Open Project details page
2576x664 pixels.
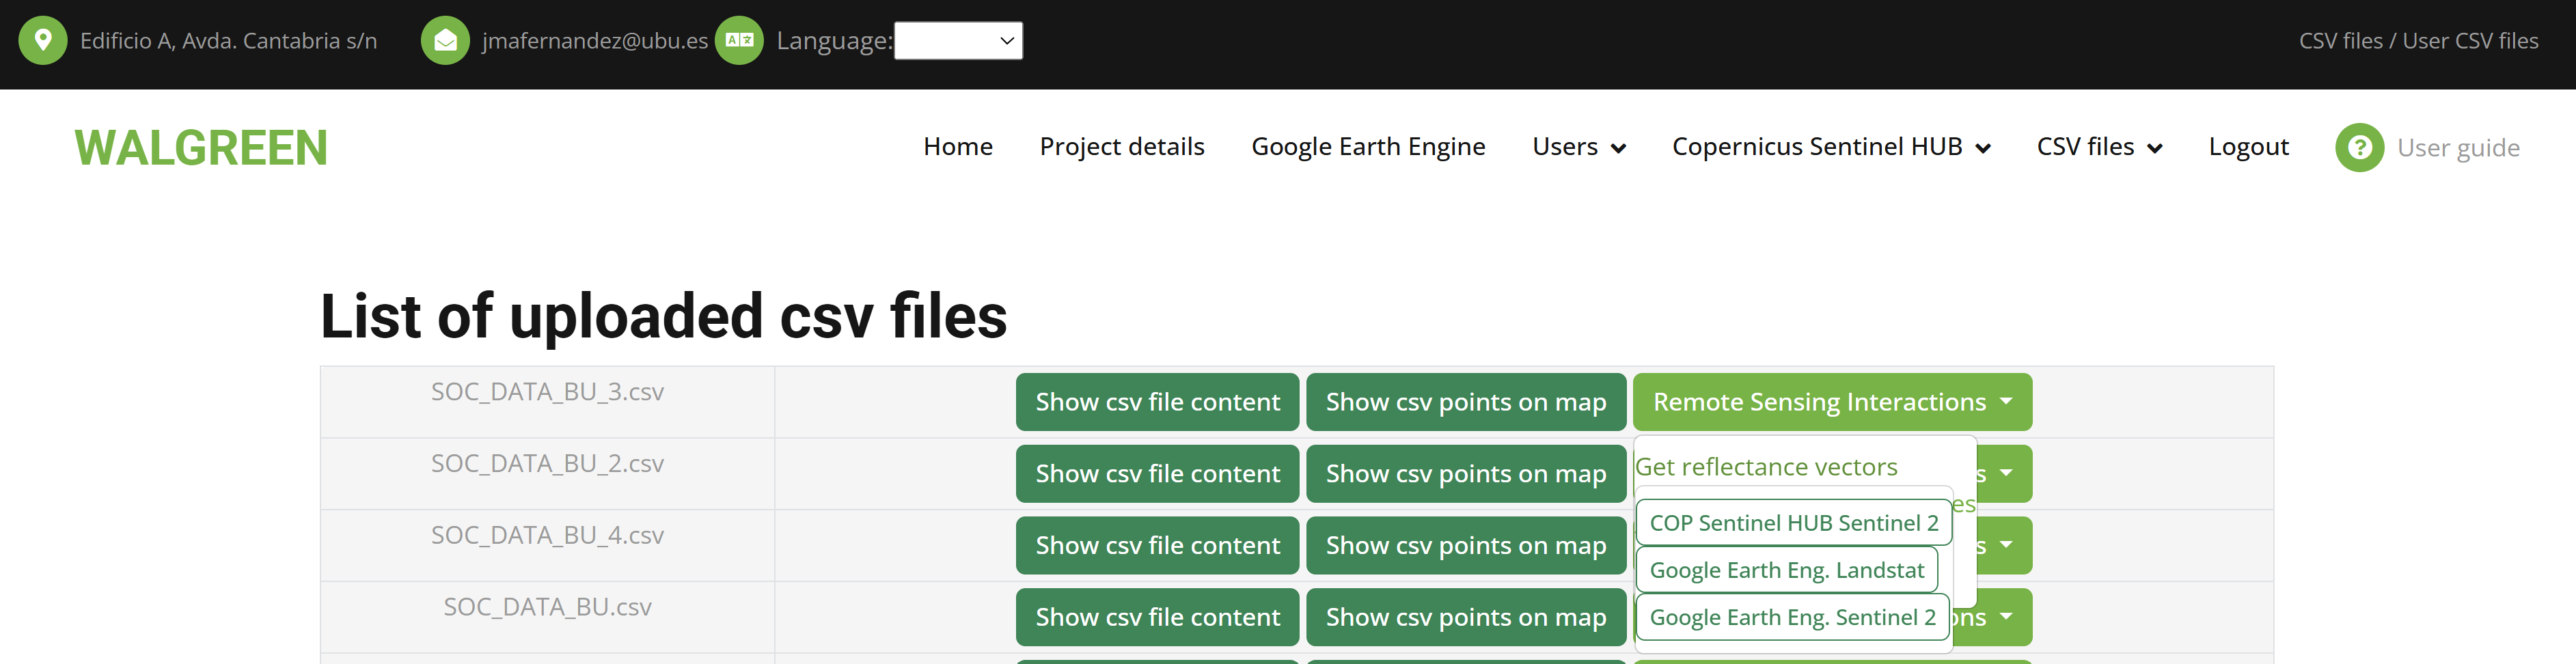(1122, 147)
